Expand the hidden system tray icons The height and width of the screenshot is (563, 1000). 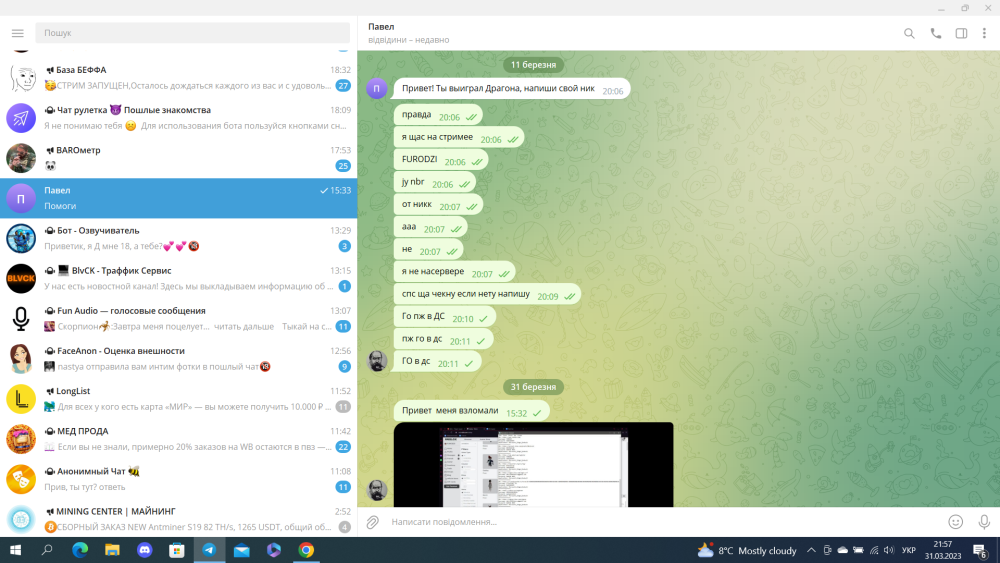[811, 550]
